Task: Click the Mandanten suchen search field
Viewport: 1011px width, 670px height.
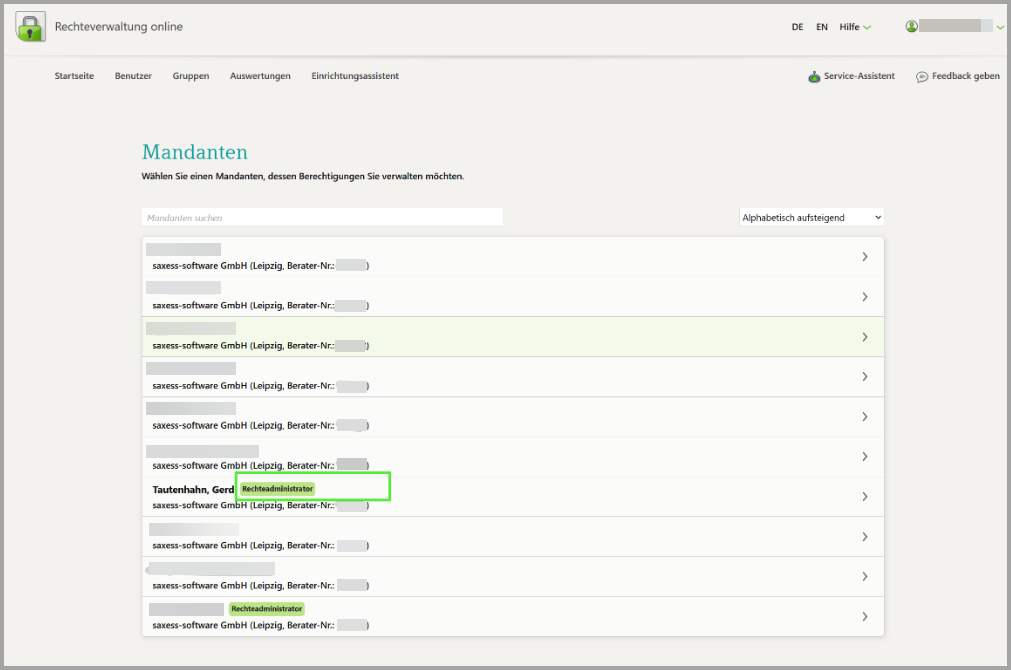Action: point(322,217)
